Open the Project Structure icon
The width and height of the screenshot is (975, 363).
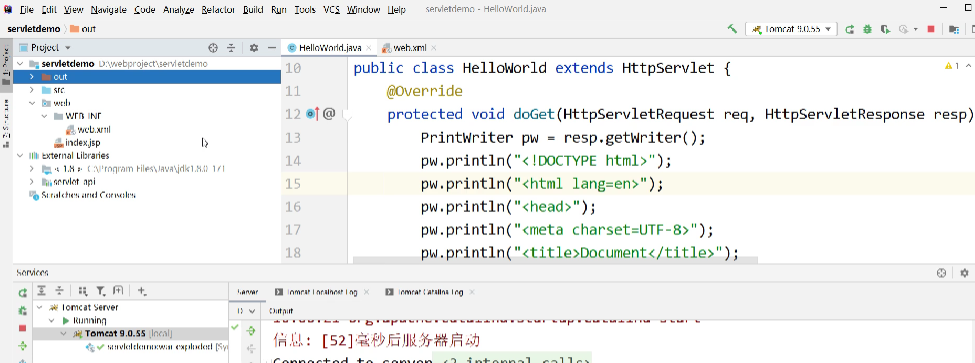pos(953,29)
